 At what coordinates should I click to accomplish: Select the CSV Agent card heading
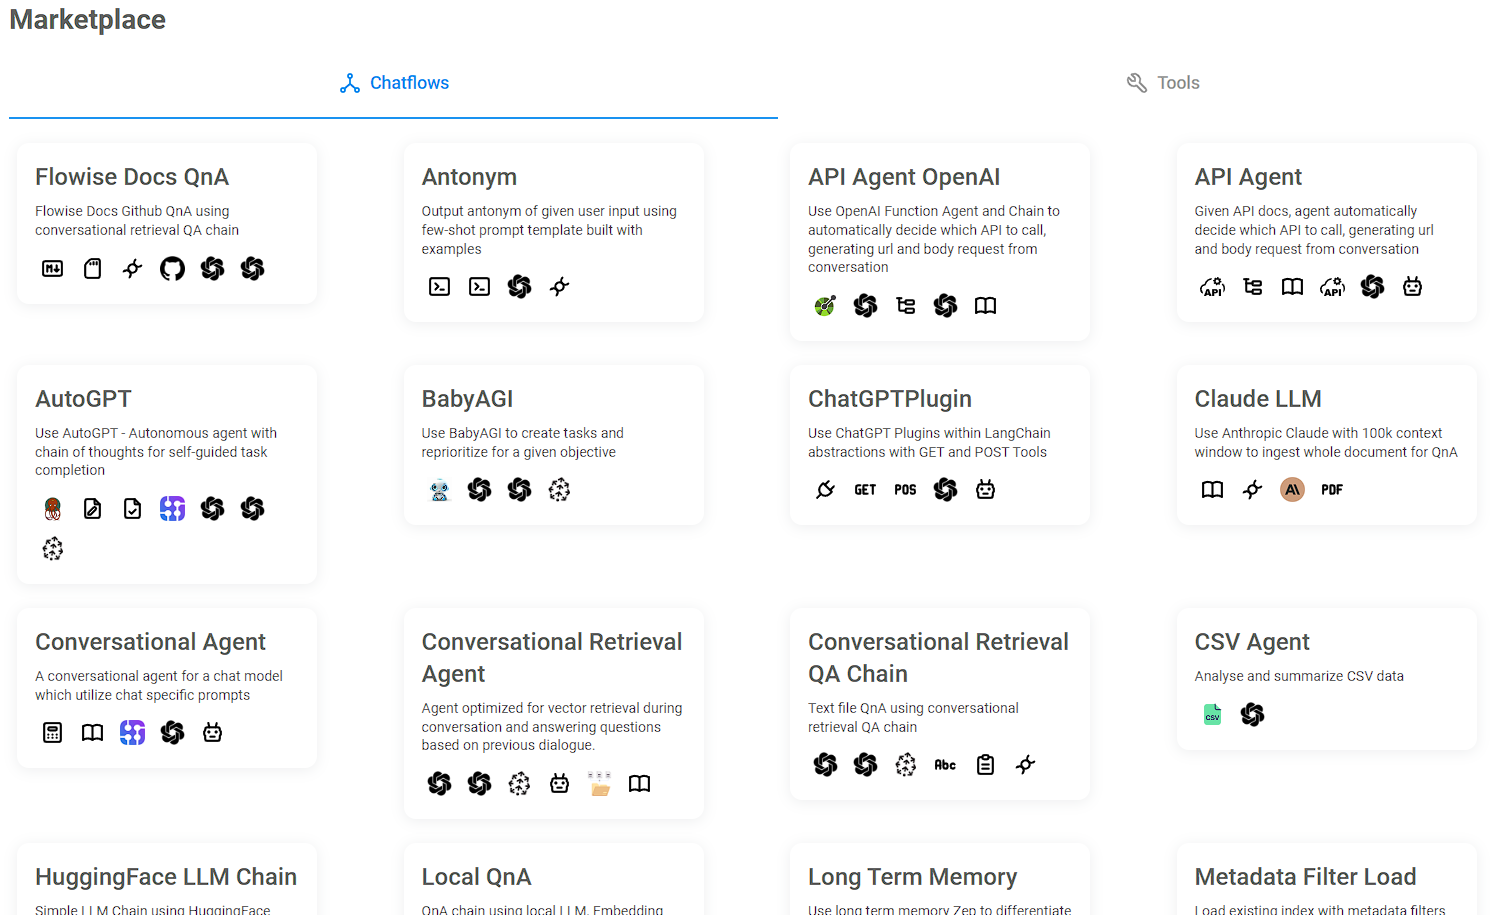click(x=1252, y=642)
